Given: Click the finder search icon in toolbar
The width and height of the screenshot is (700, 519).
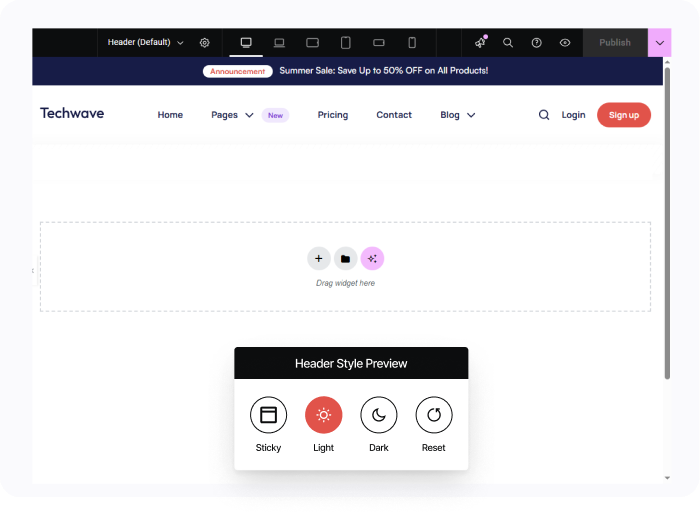Looking at the screenshot, I should coord(508,43).
